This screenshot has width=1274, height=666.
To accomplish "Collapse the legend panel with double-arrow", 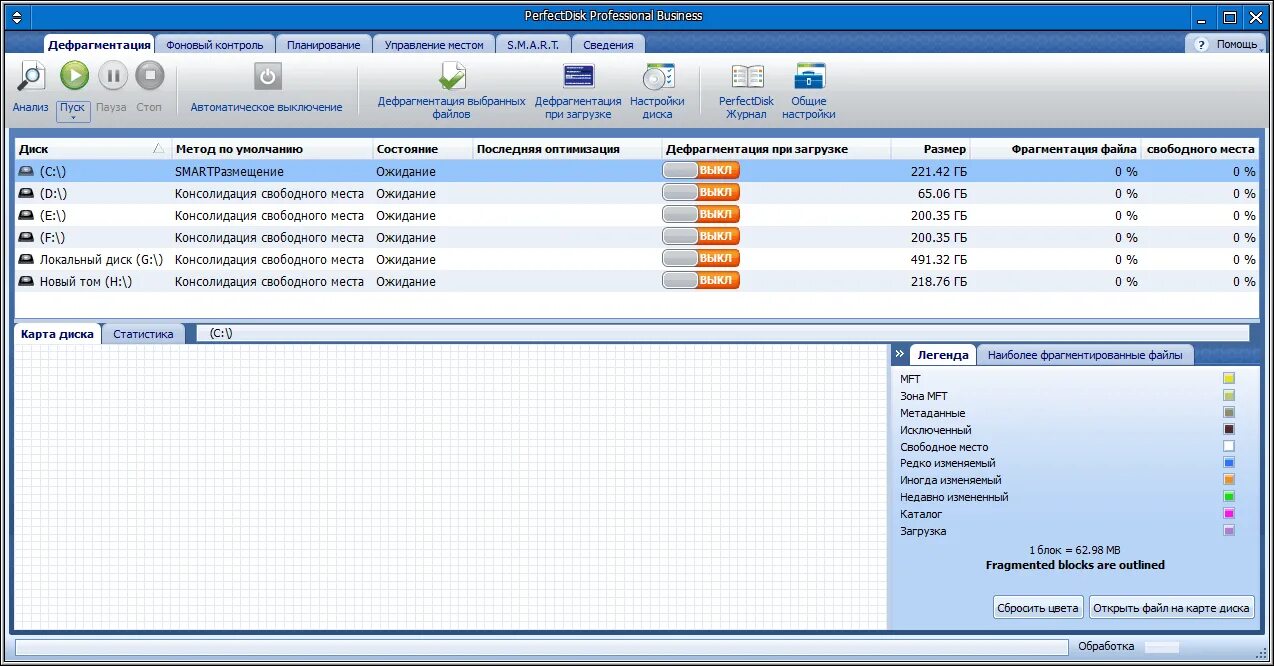I will click(899, 354).
